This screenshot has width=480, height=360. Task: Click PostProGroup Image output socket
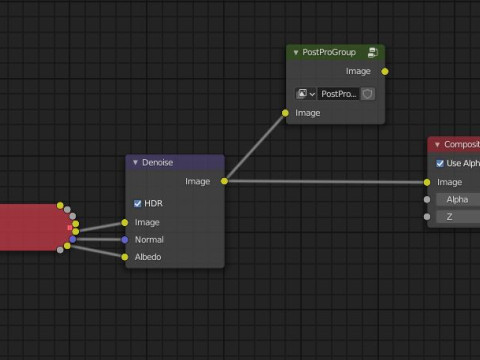coord(385,71)
